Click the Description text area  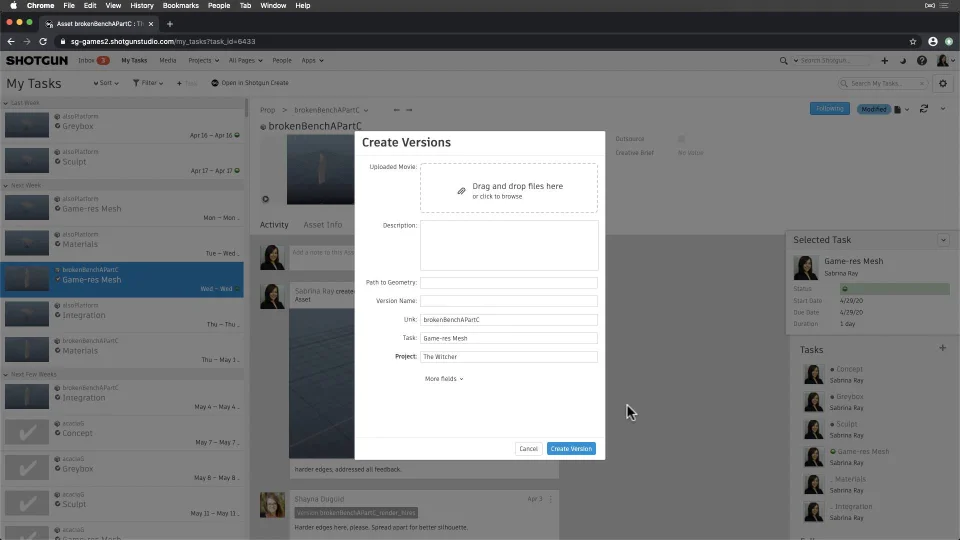pyautogui.click(x=509, y=246)
